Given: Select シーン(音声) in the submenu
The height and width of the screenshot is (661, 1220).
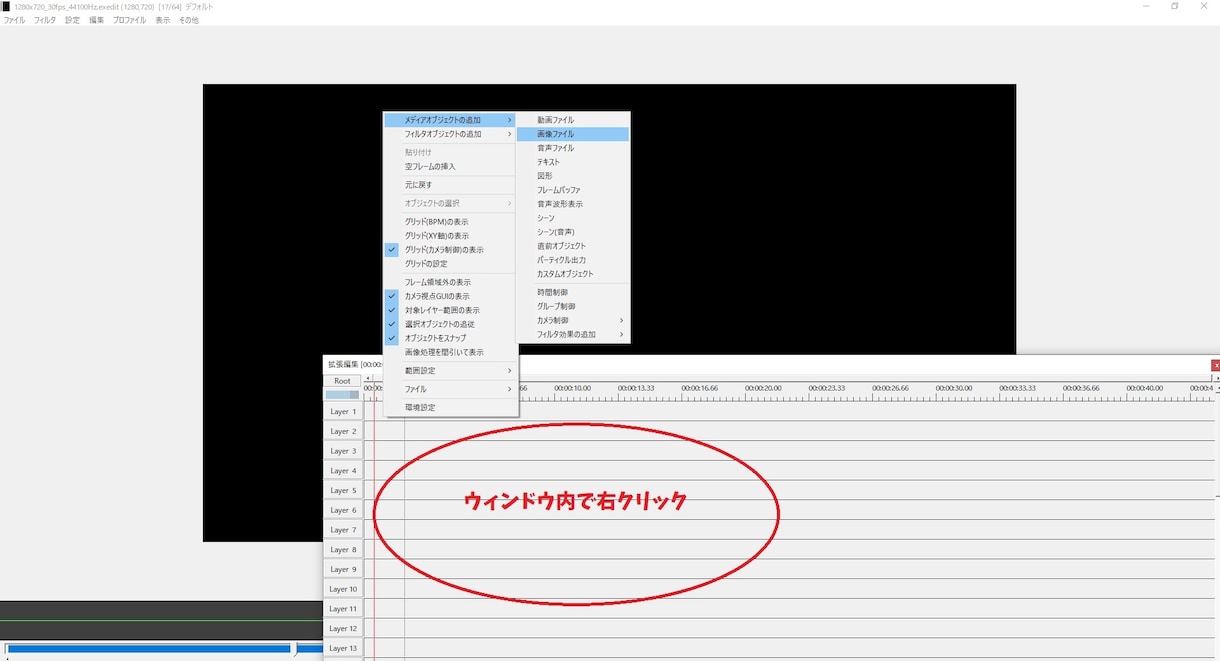Looking at the screenshot, I should pos(572,232).
